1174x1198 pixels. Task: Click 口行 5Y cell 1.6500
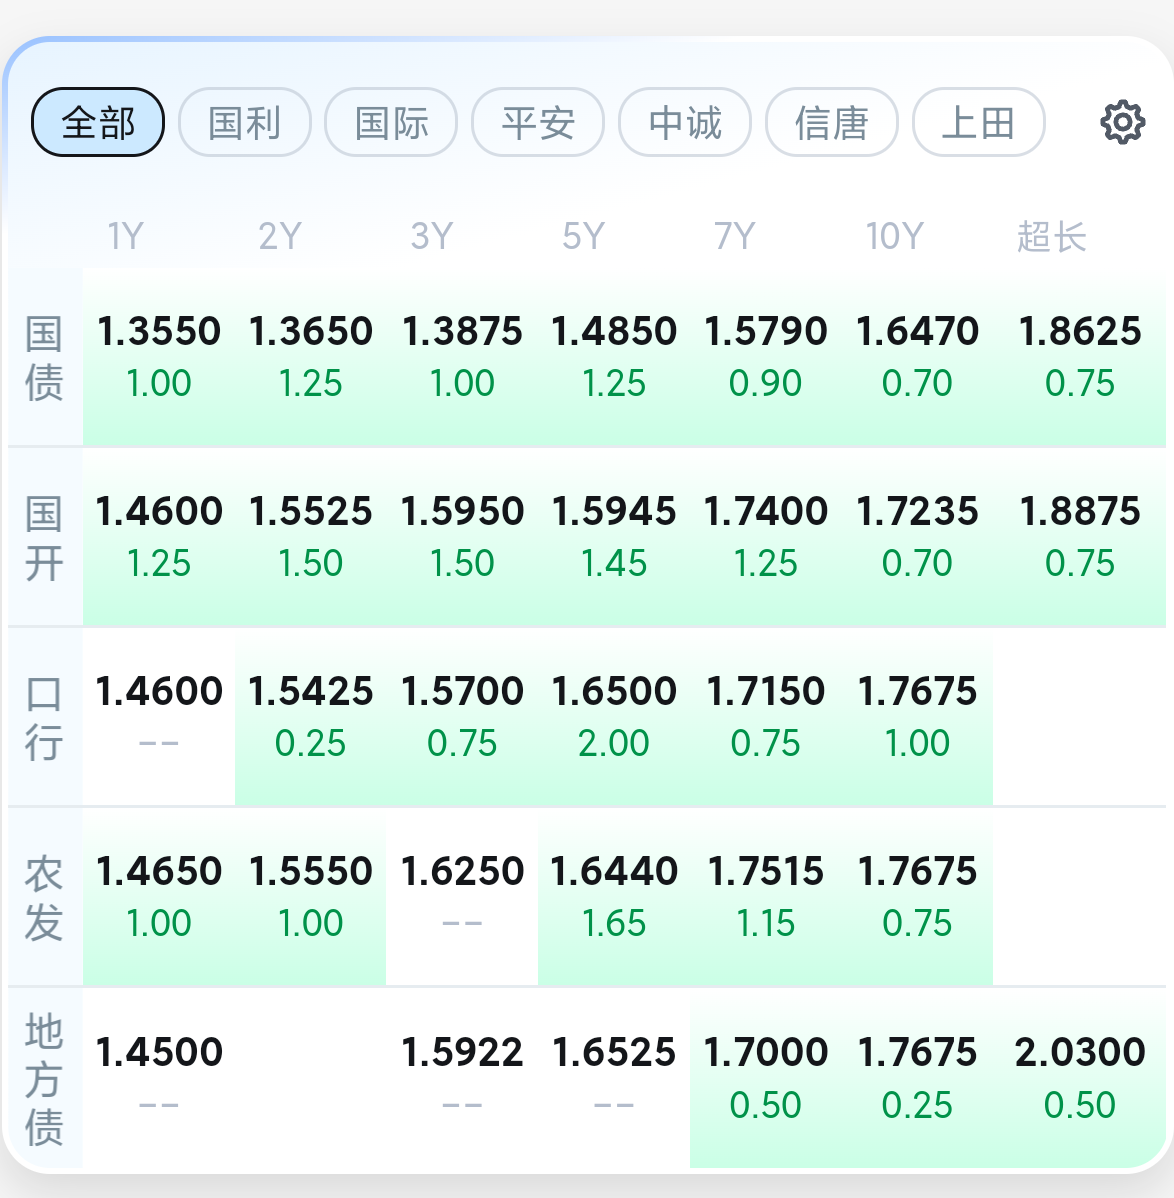click(614, 717)
